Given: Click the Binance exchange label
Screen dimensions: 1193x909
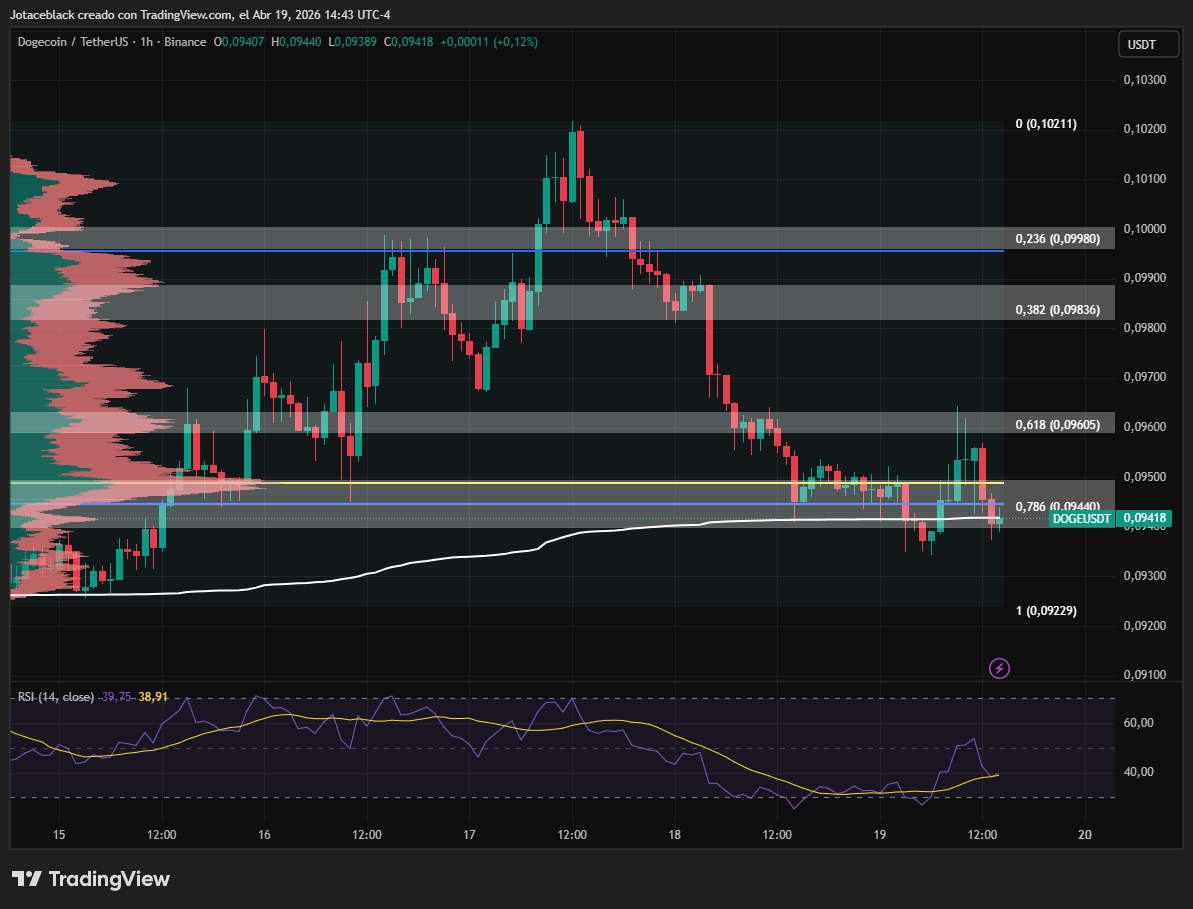Looking at the screenshot, I should pos(186,42).
